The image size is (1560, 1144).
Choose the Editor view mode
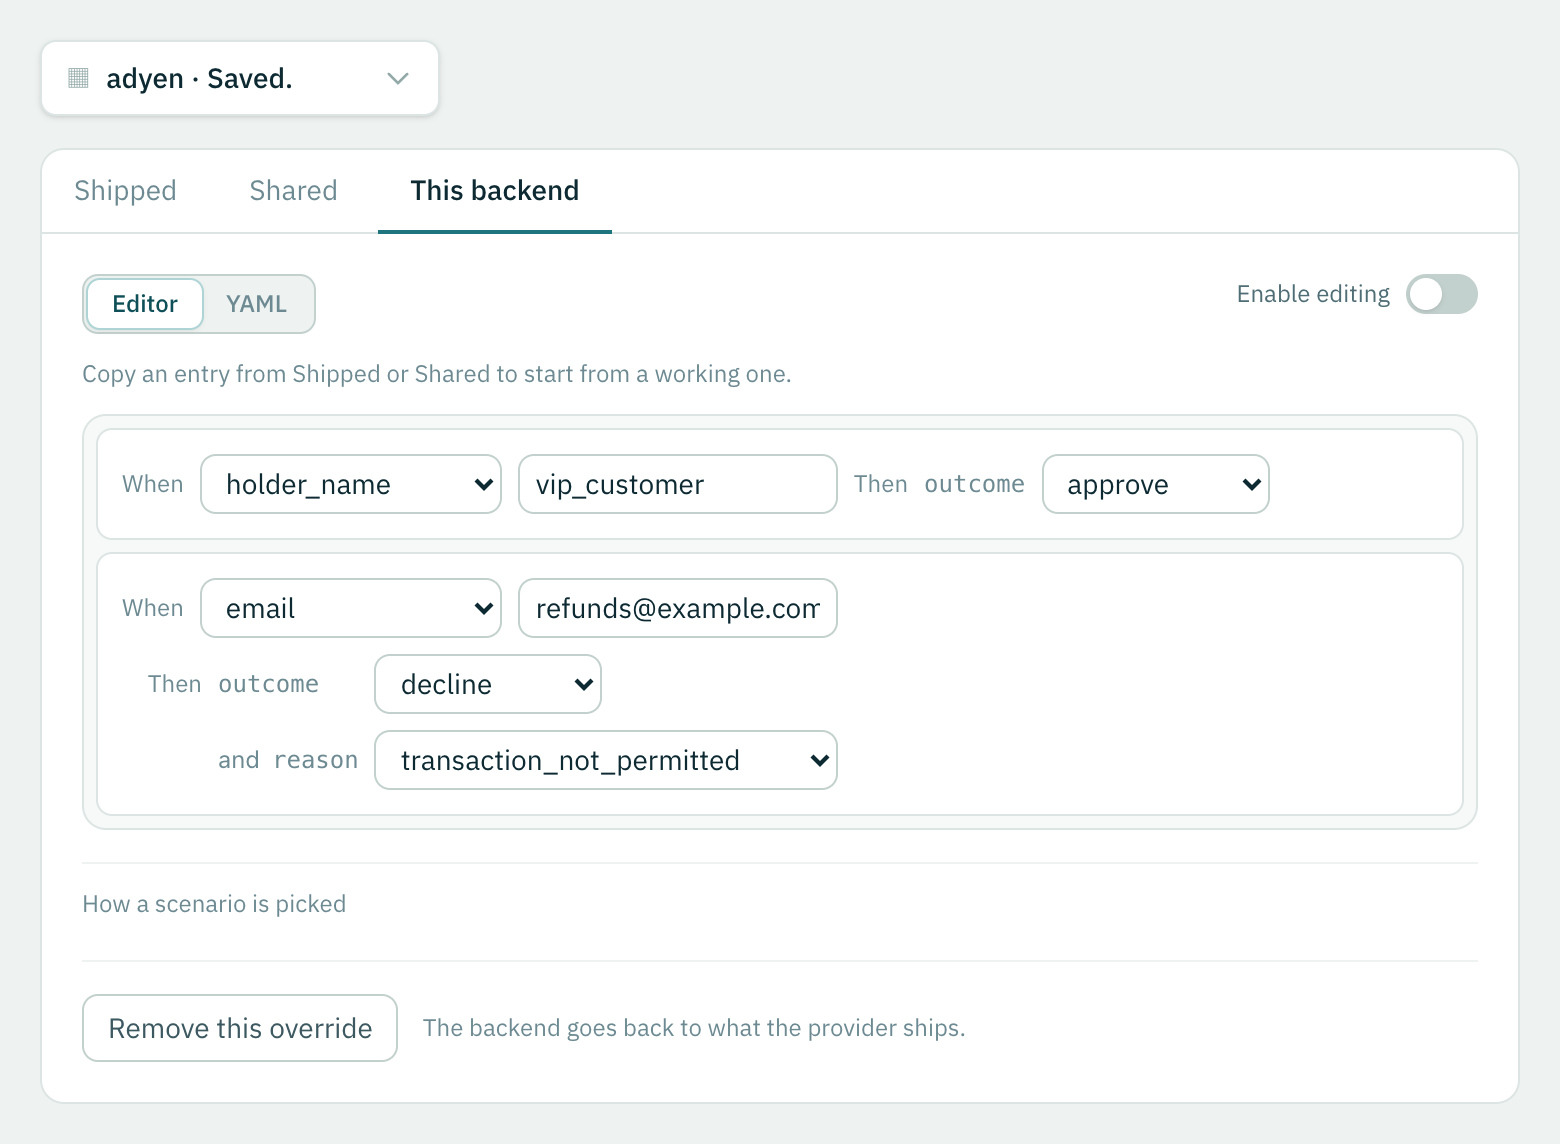pos(145,304)
